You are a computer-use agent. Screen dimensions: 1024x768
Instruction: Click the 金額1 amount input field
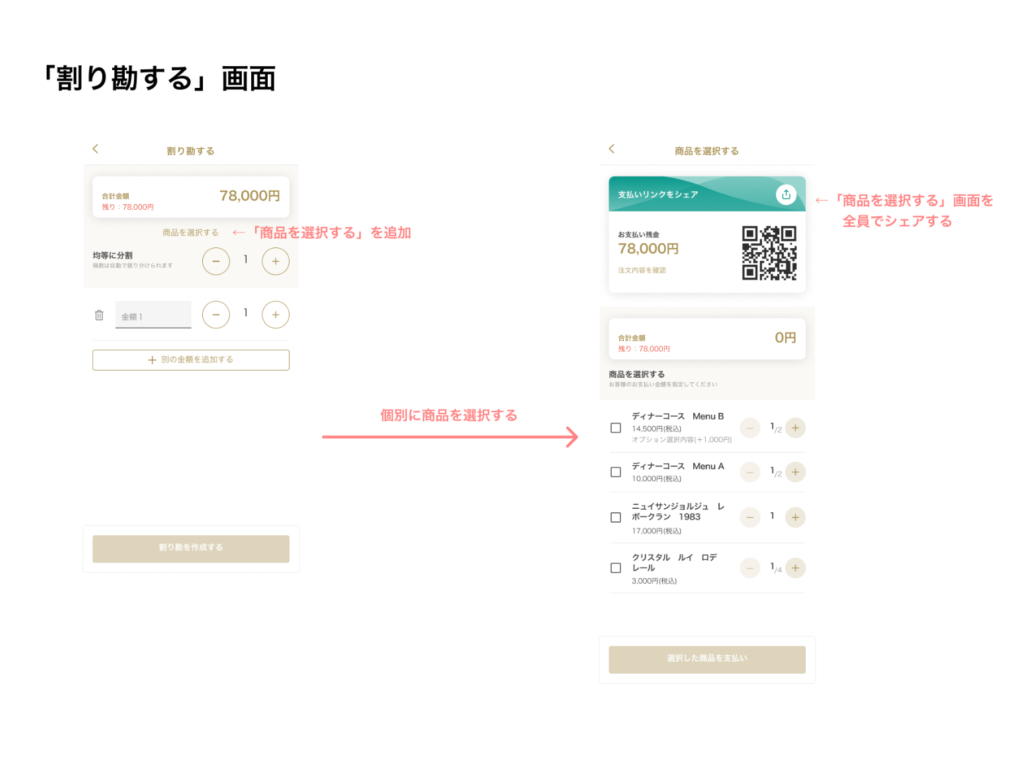(x=153, y=315)
